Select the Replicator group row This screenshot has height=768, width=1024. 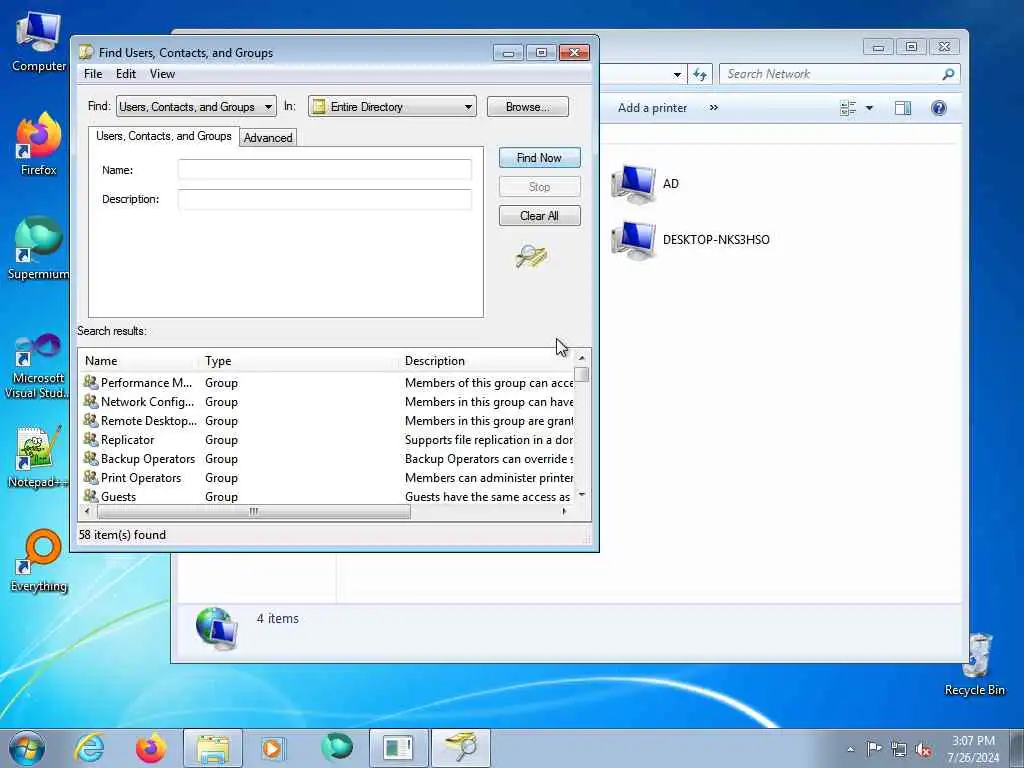pyautogui.click(x=326, y=440)
